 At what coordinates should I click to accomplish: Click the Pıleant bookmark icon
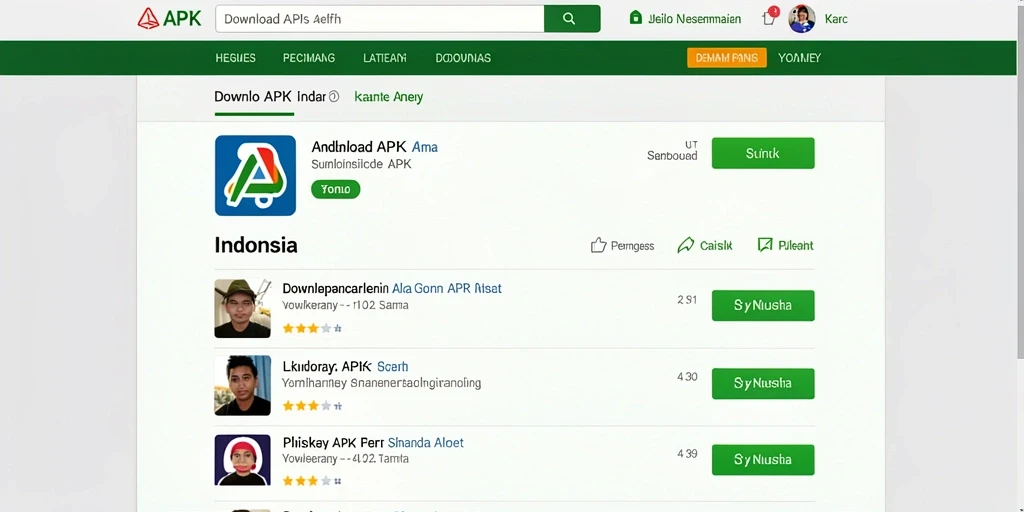765,245
